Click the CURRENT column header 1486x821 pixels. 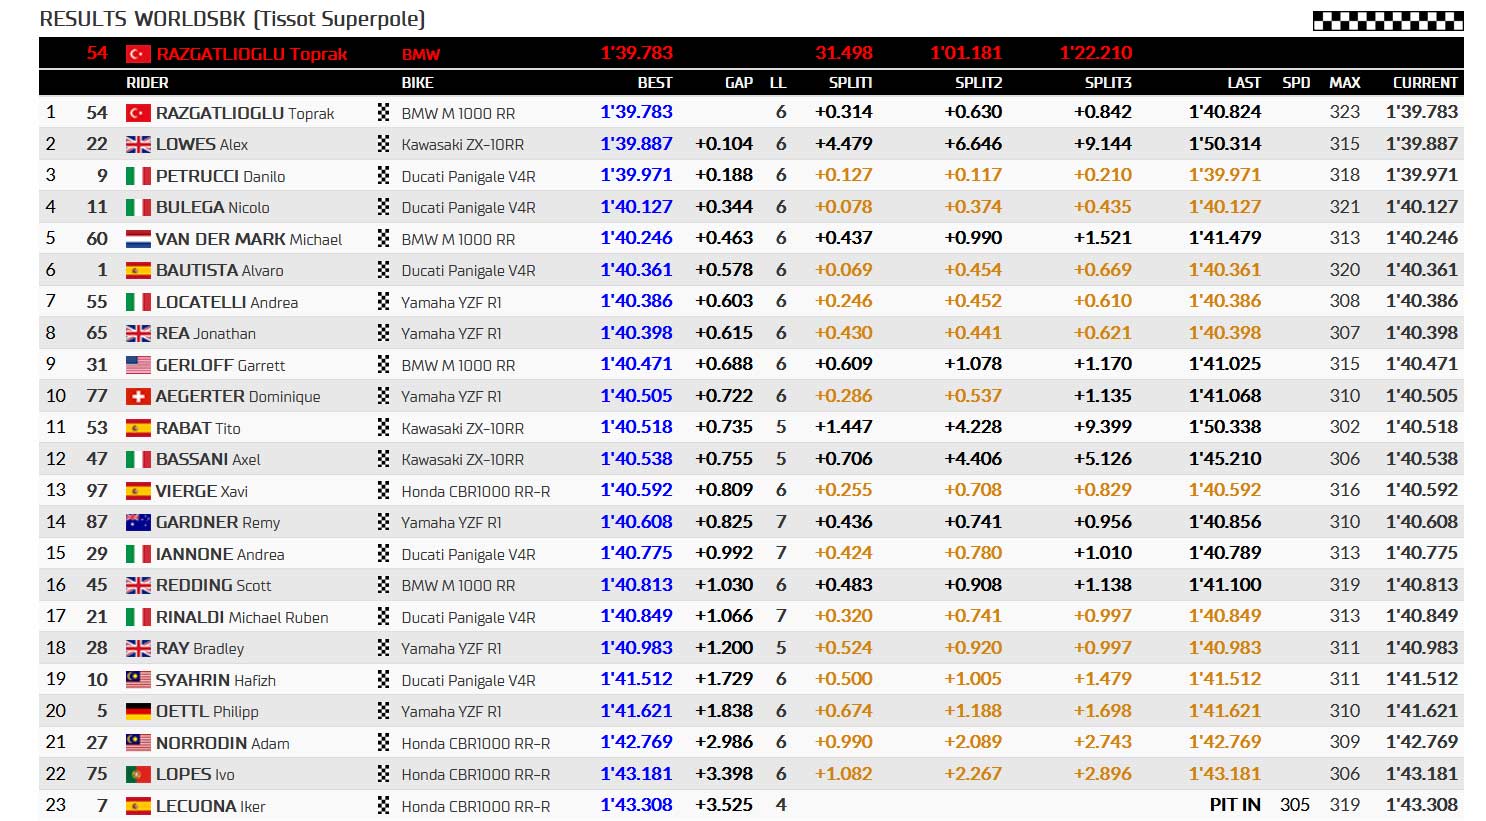[x=1425, y=83]
